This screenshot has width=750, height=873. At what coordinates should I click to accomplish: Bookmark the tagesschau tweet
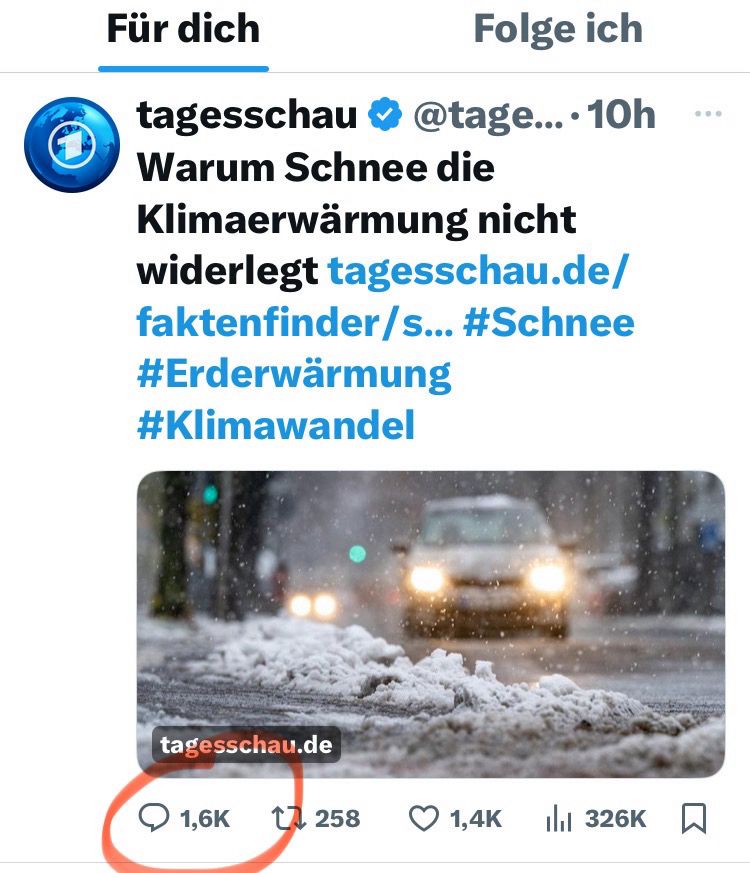[x=694, y=818]
